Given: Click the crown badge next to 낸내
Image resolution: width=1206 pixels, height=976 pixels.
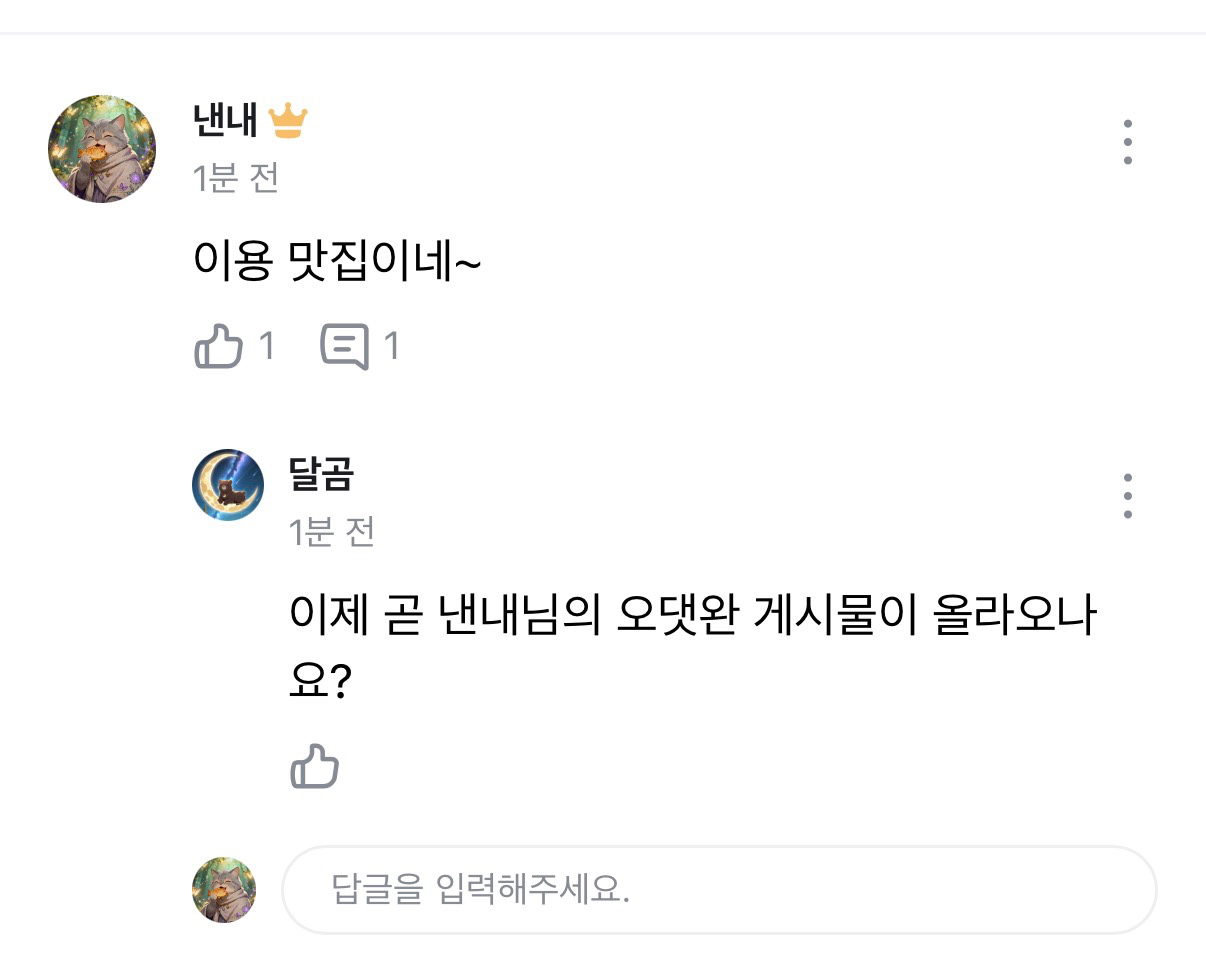Looking at the screenshot, I should (x=288, y=118).
